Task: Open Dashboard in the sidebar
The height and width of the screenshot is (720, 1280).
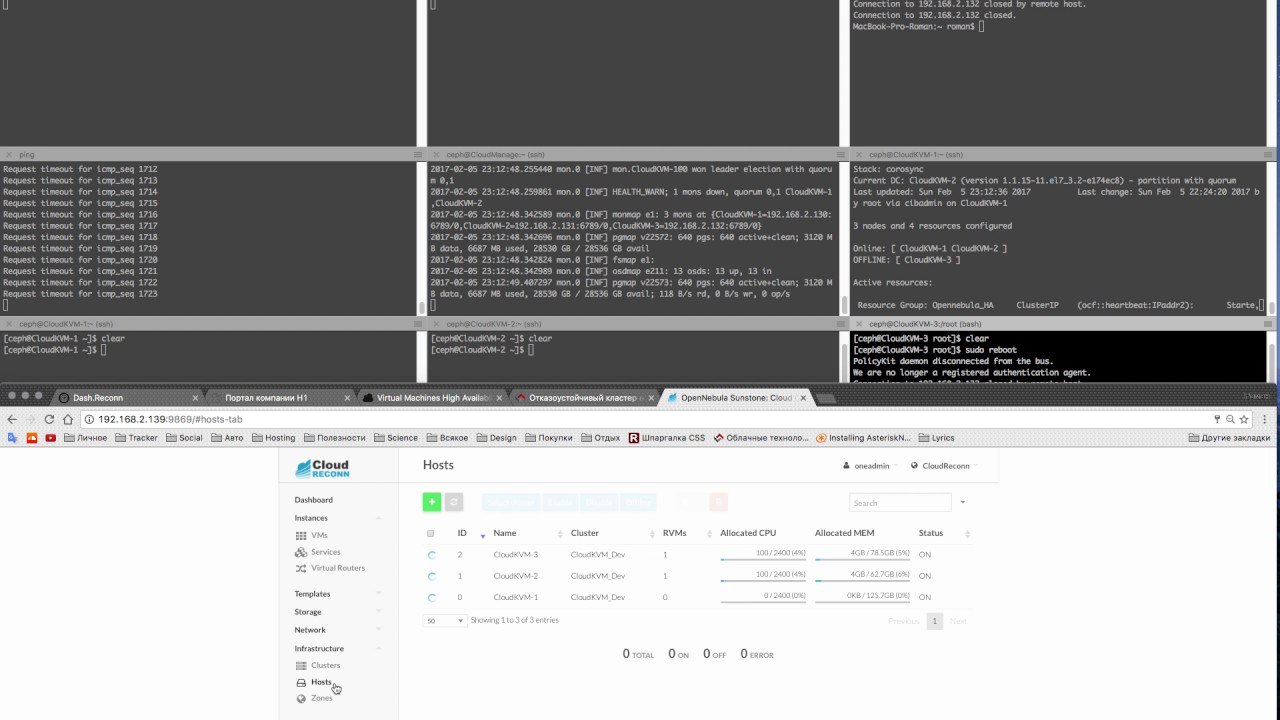Action: (314, 500)
